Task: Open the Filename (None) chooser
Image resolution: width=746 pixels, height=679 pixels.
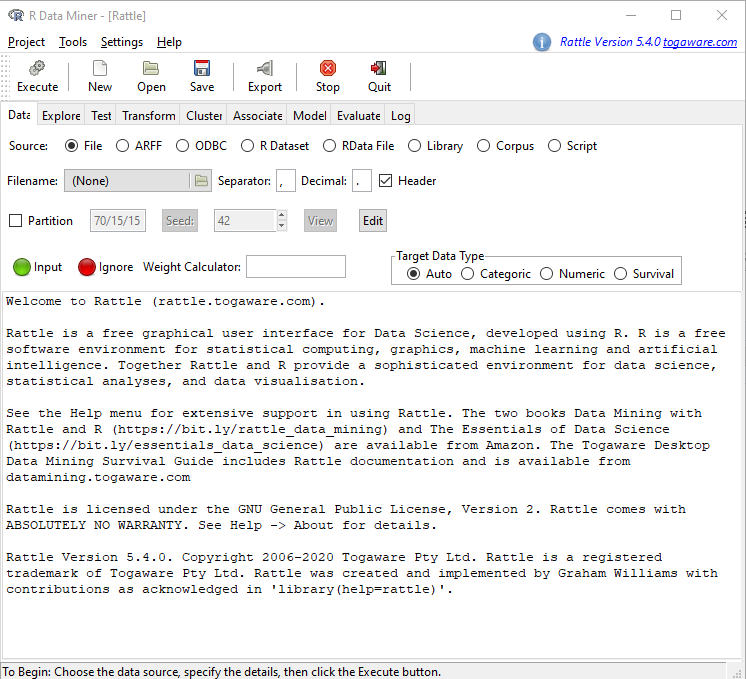Action: (138, 181)
